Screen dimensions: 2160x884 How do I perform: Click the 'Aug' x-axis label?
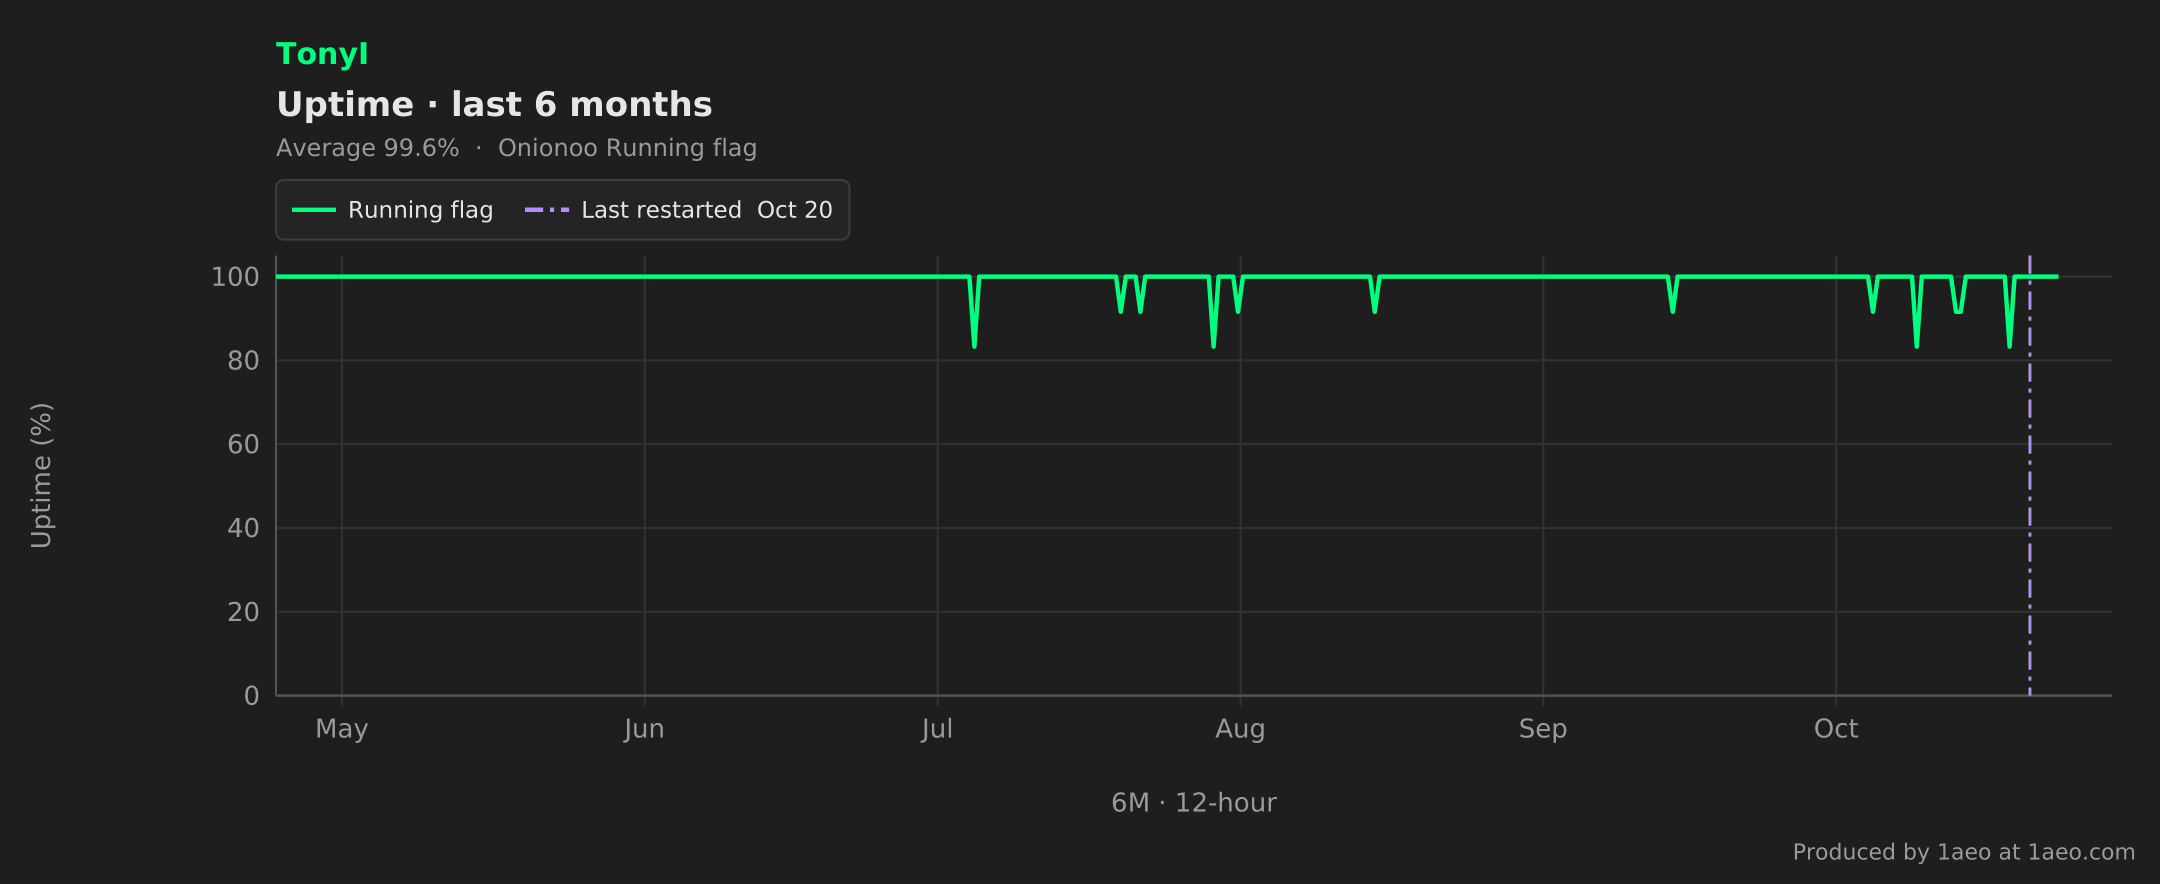pos(1240,729)
